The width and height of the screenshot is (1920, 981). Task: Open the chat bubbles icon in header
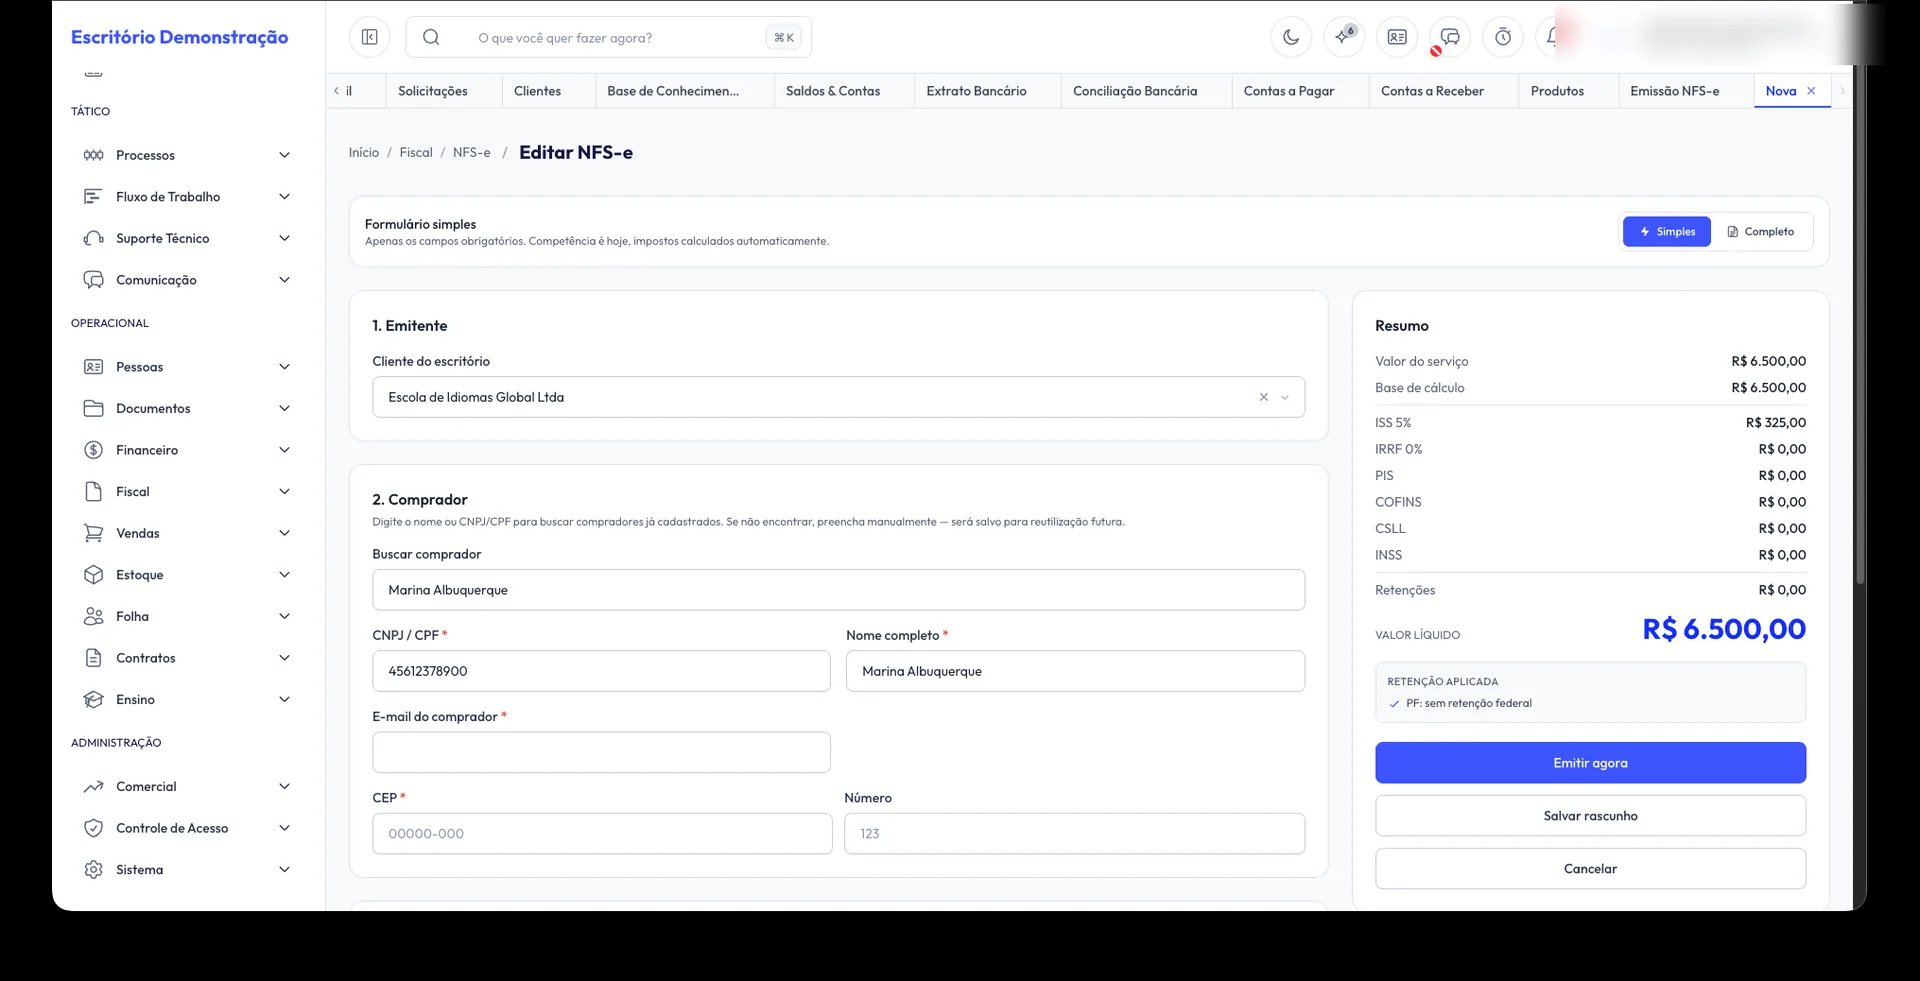pos(1450,37)
